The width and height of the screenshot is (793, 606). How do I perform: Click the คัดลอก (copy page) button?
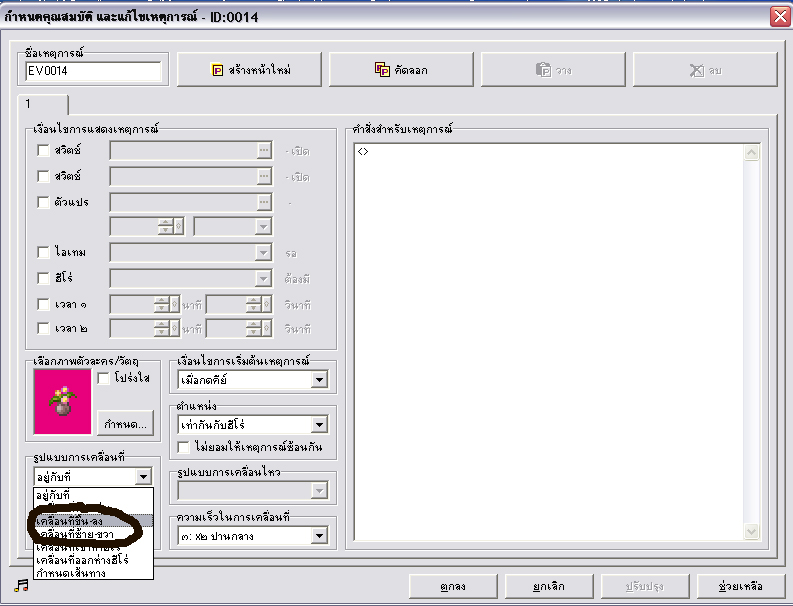coord(401,70)
